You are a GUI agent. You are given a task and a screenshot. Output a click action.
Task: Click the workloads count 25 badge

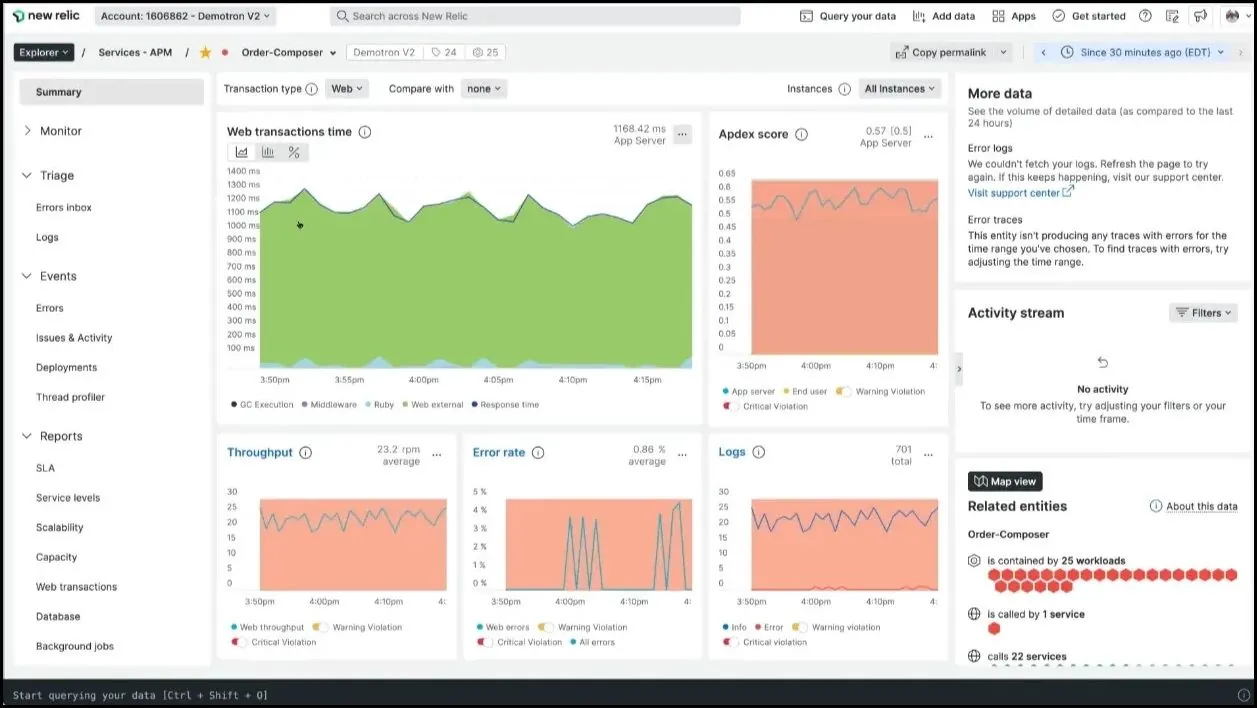[485, 52]
